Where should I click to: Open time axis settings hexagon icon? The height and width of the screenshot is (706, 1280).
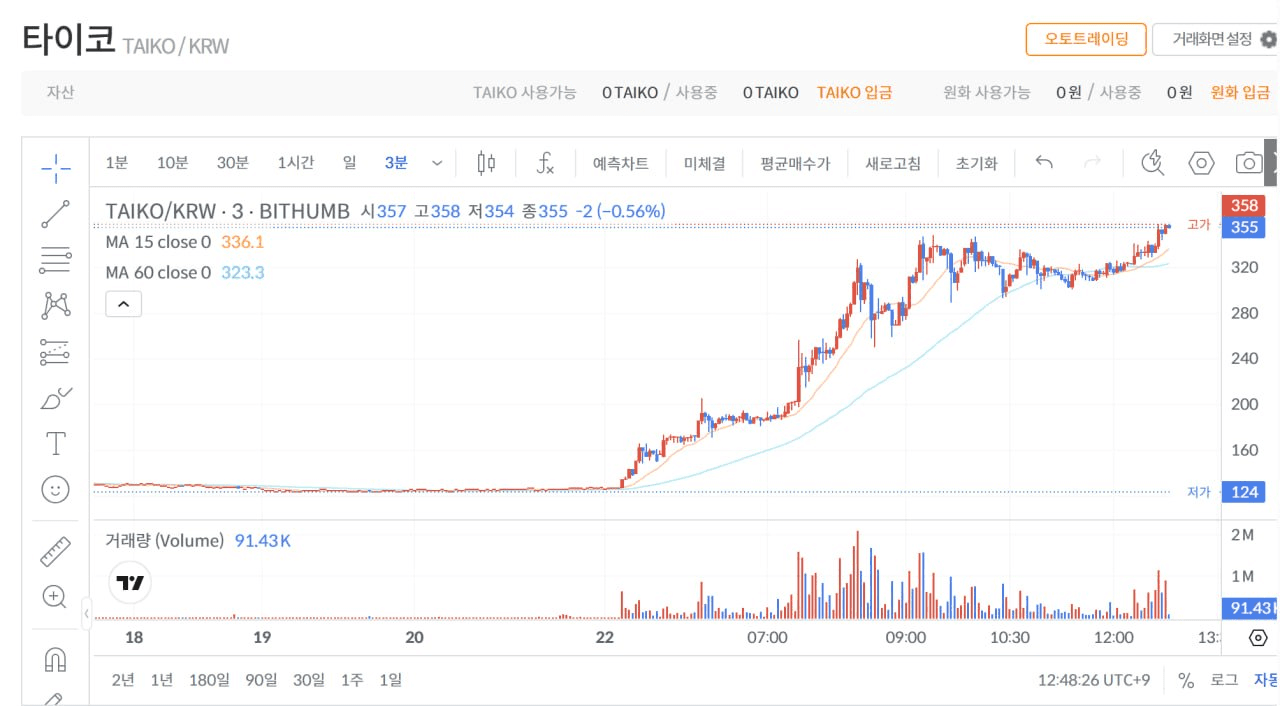1259,638
